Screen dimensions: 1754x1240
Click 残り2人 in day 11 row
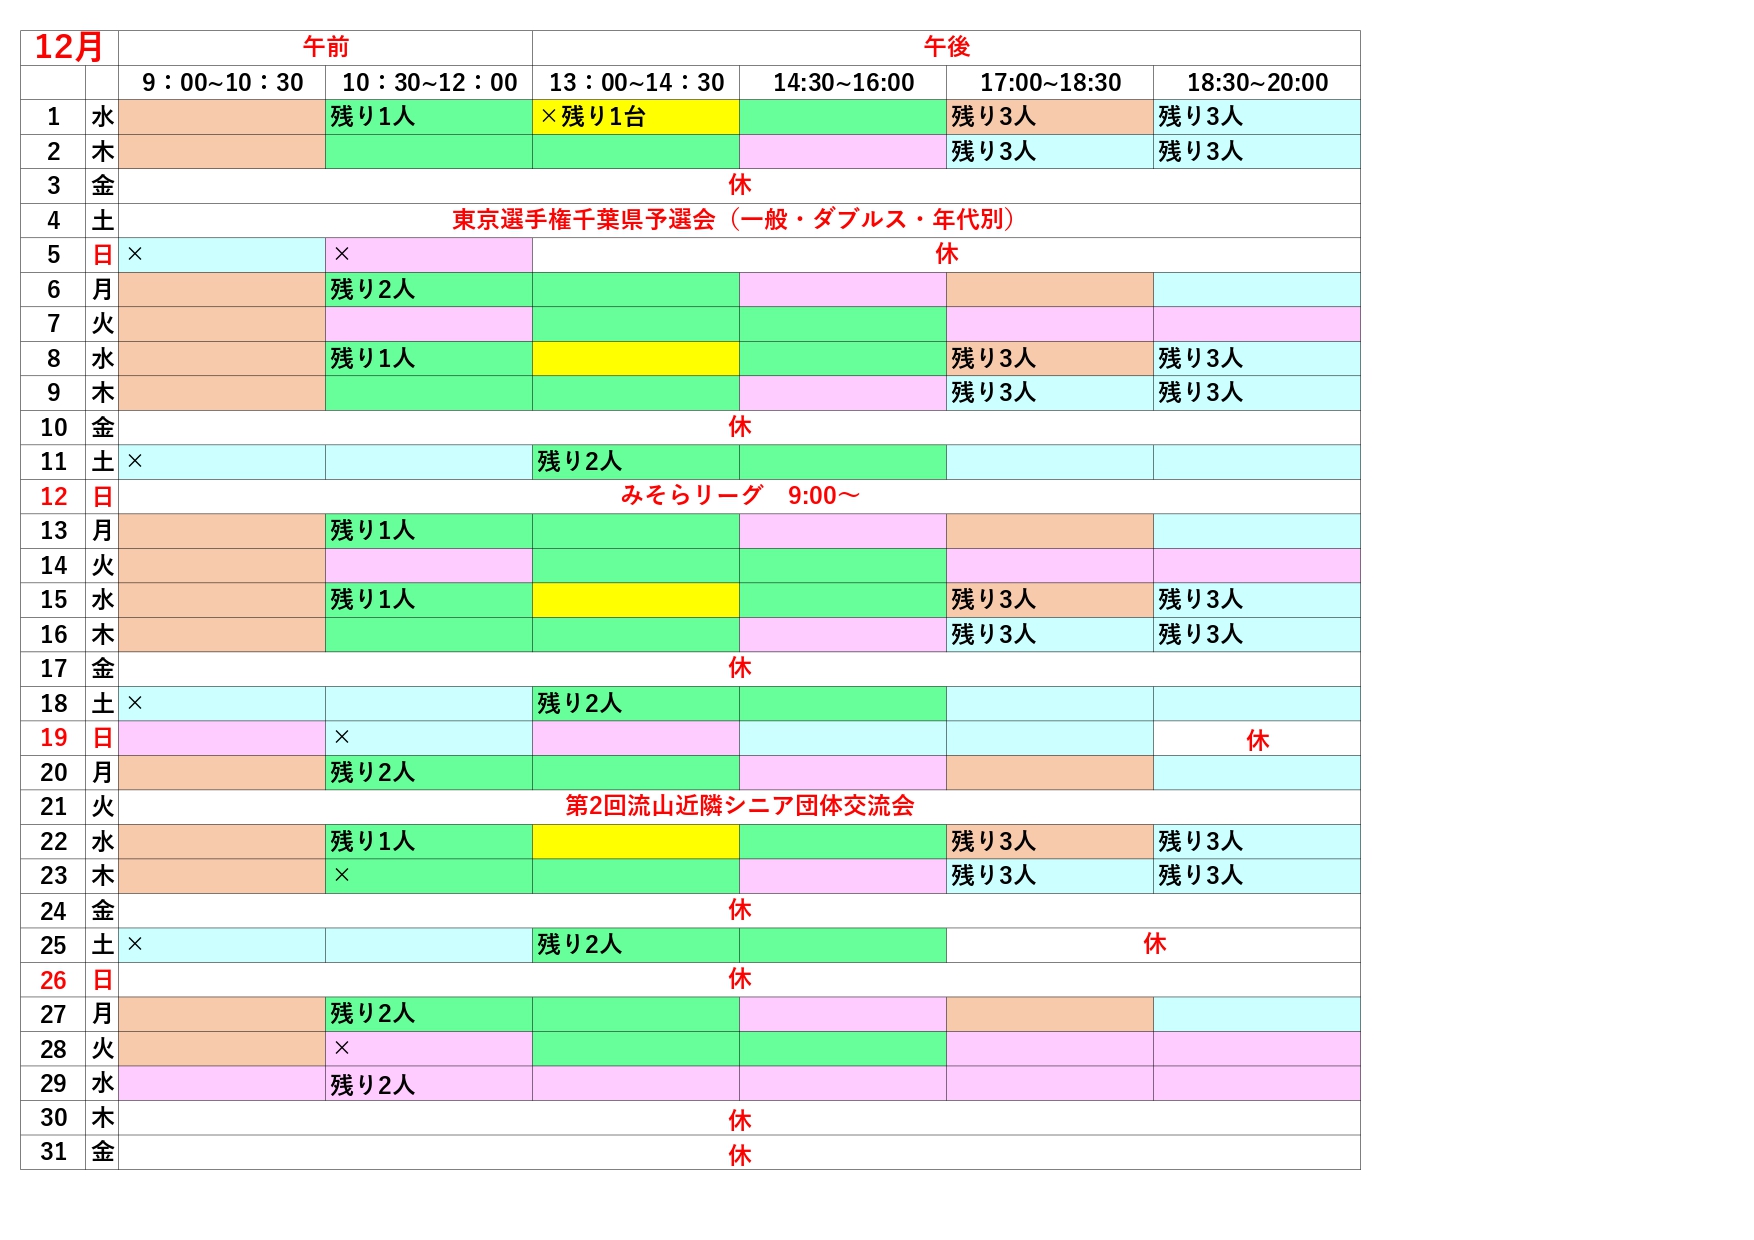579,462
